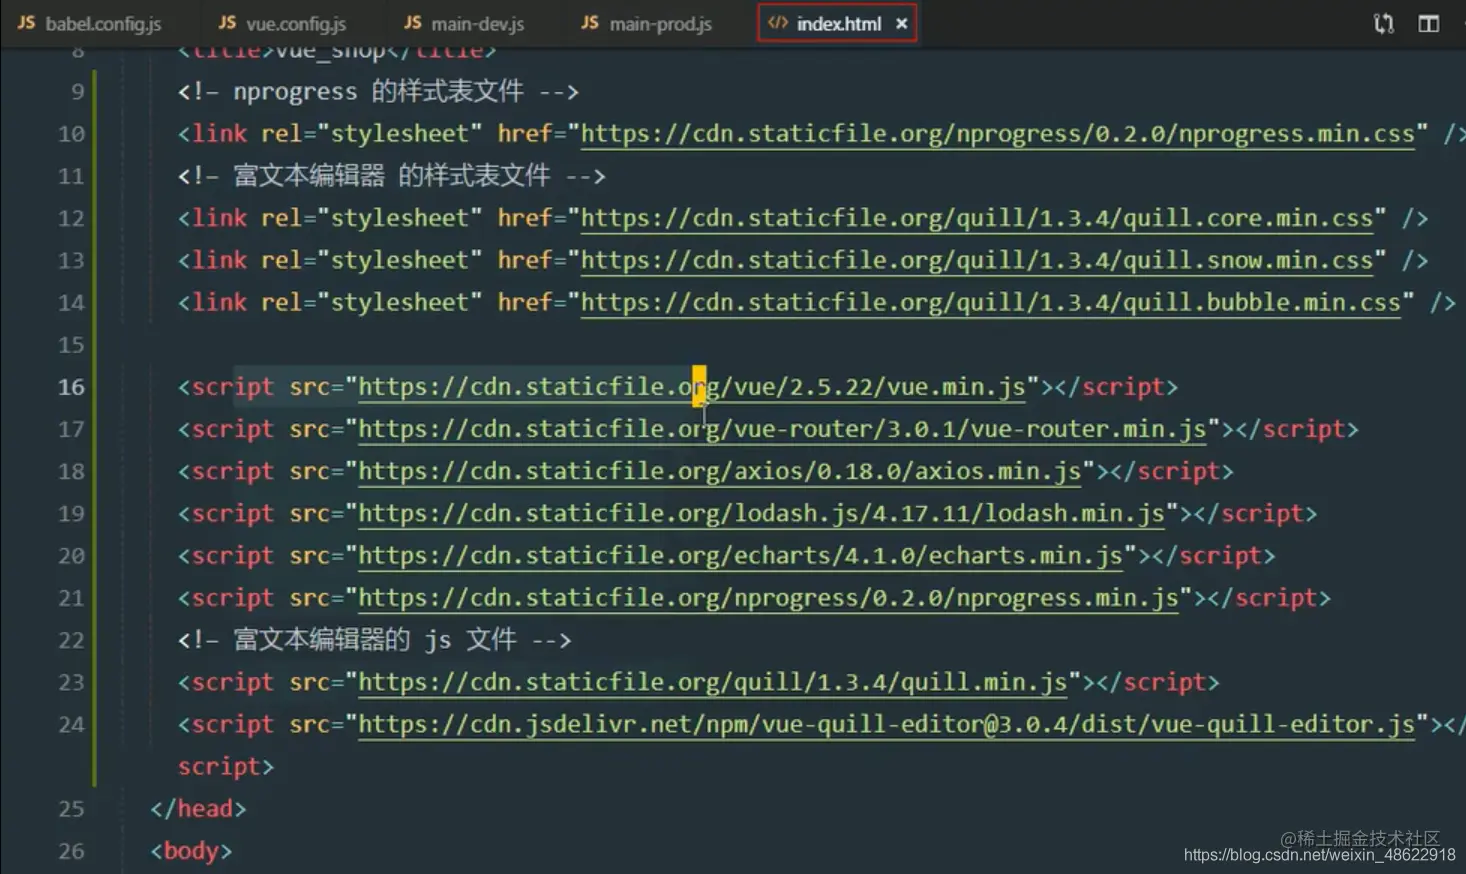Click the Open Changes toolbar icon
This screenshot has width=1466, height=874.
pyautogui.click(x=1383, y=23)
